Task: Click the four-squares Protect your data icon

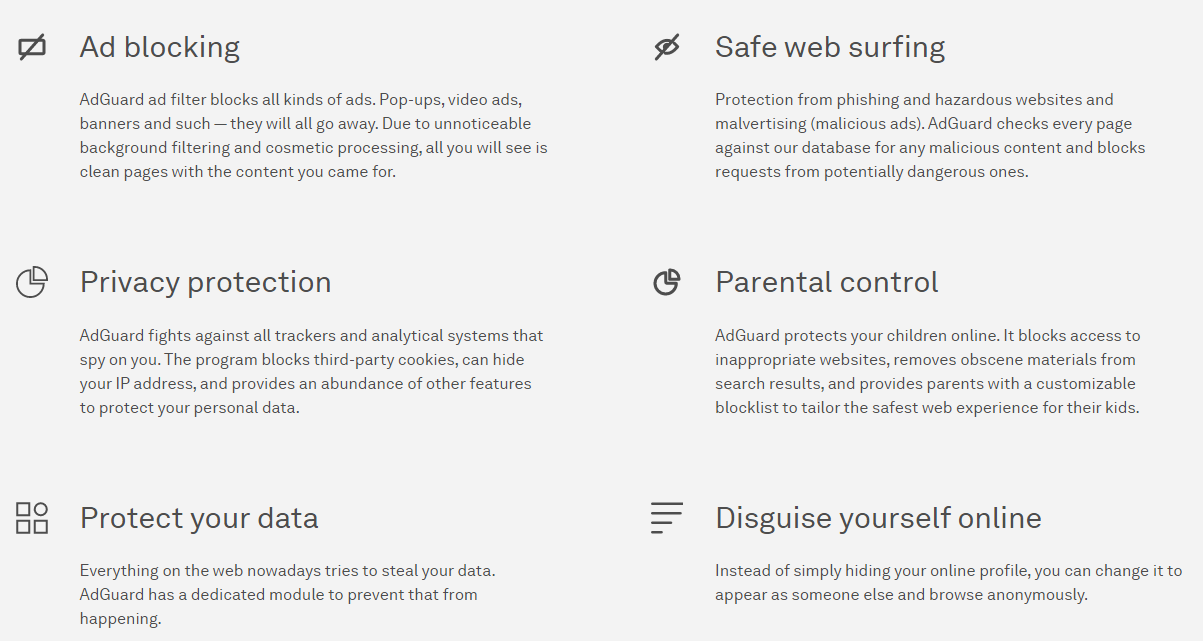Action: pyautogui.click(x=32, y=518)
